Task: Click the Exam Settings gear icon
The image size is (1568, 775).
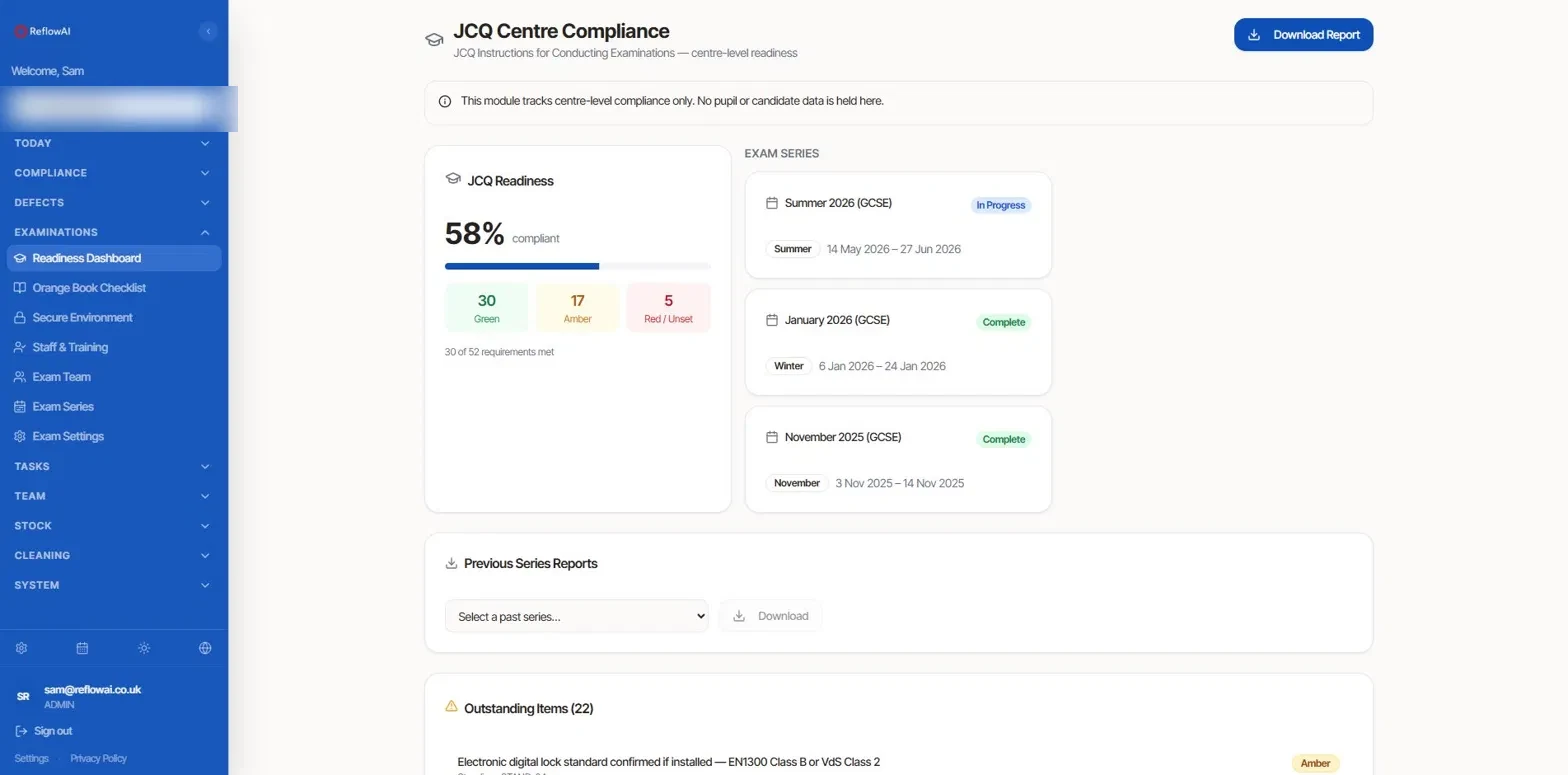Action: (x=20, y=437)
